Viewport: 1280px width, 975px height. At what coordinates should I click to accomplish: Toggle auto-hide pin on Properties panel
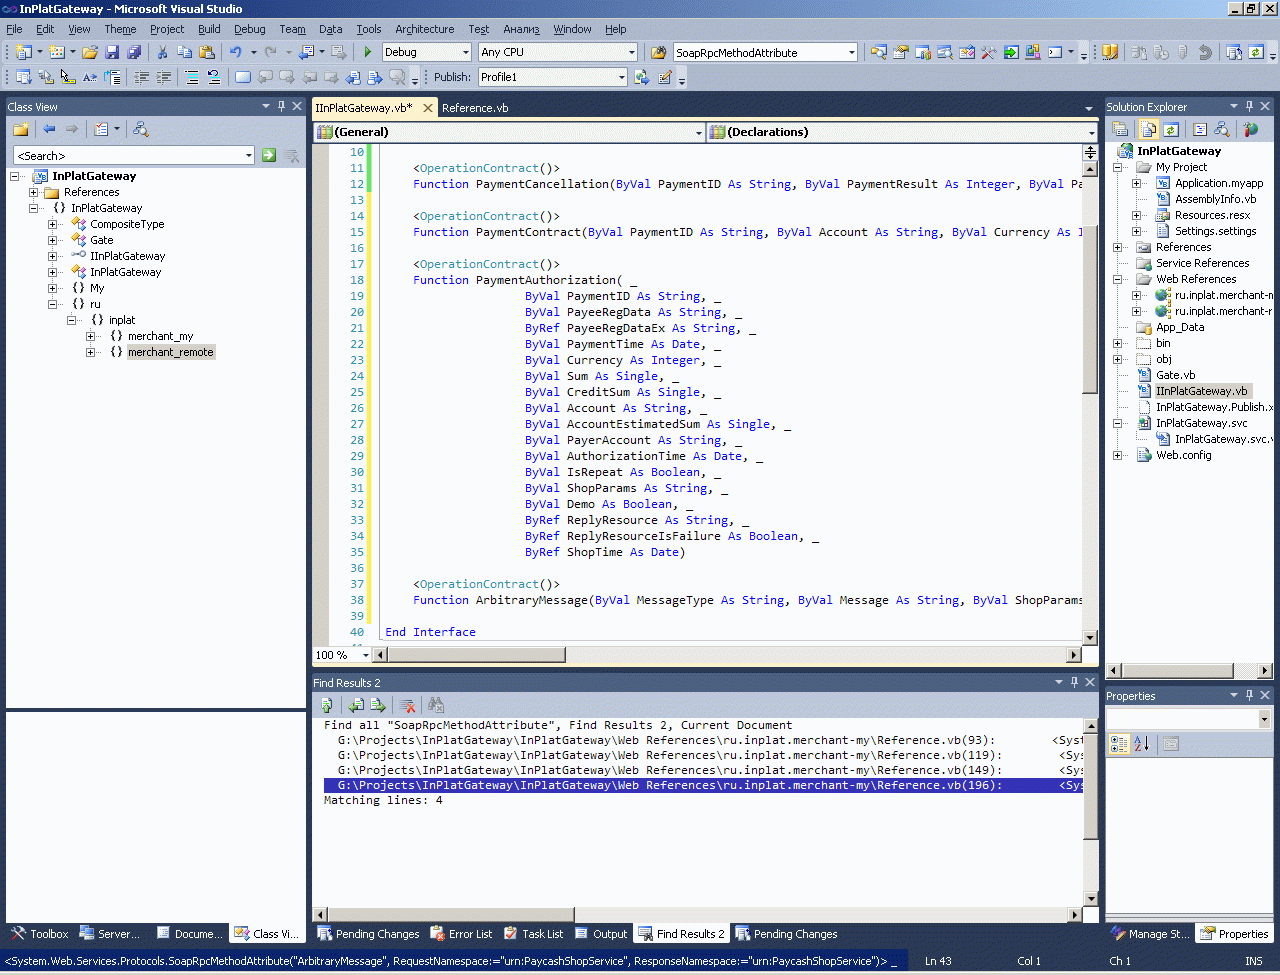pyautogui.click(x=1249, y=695)
